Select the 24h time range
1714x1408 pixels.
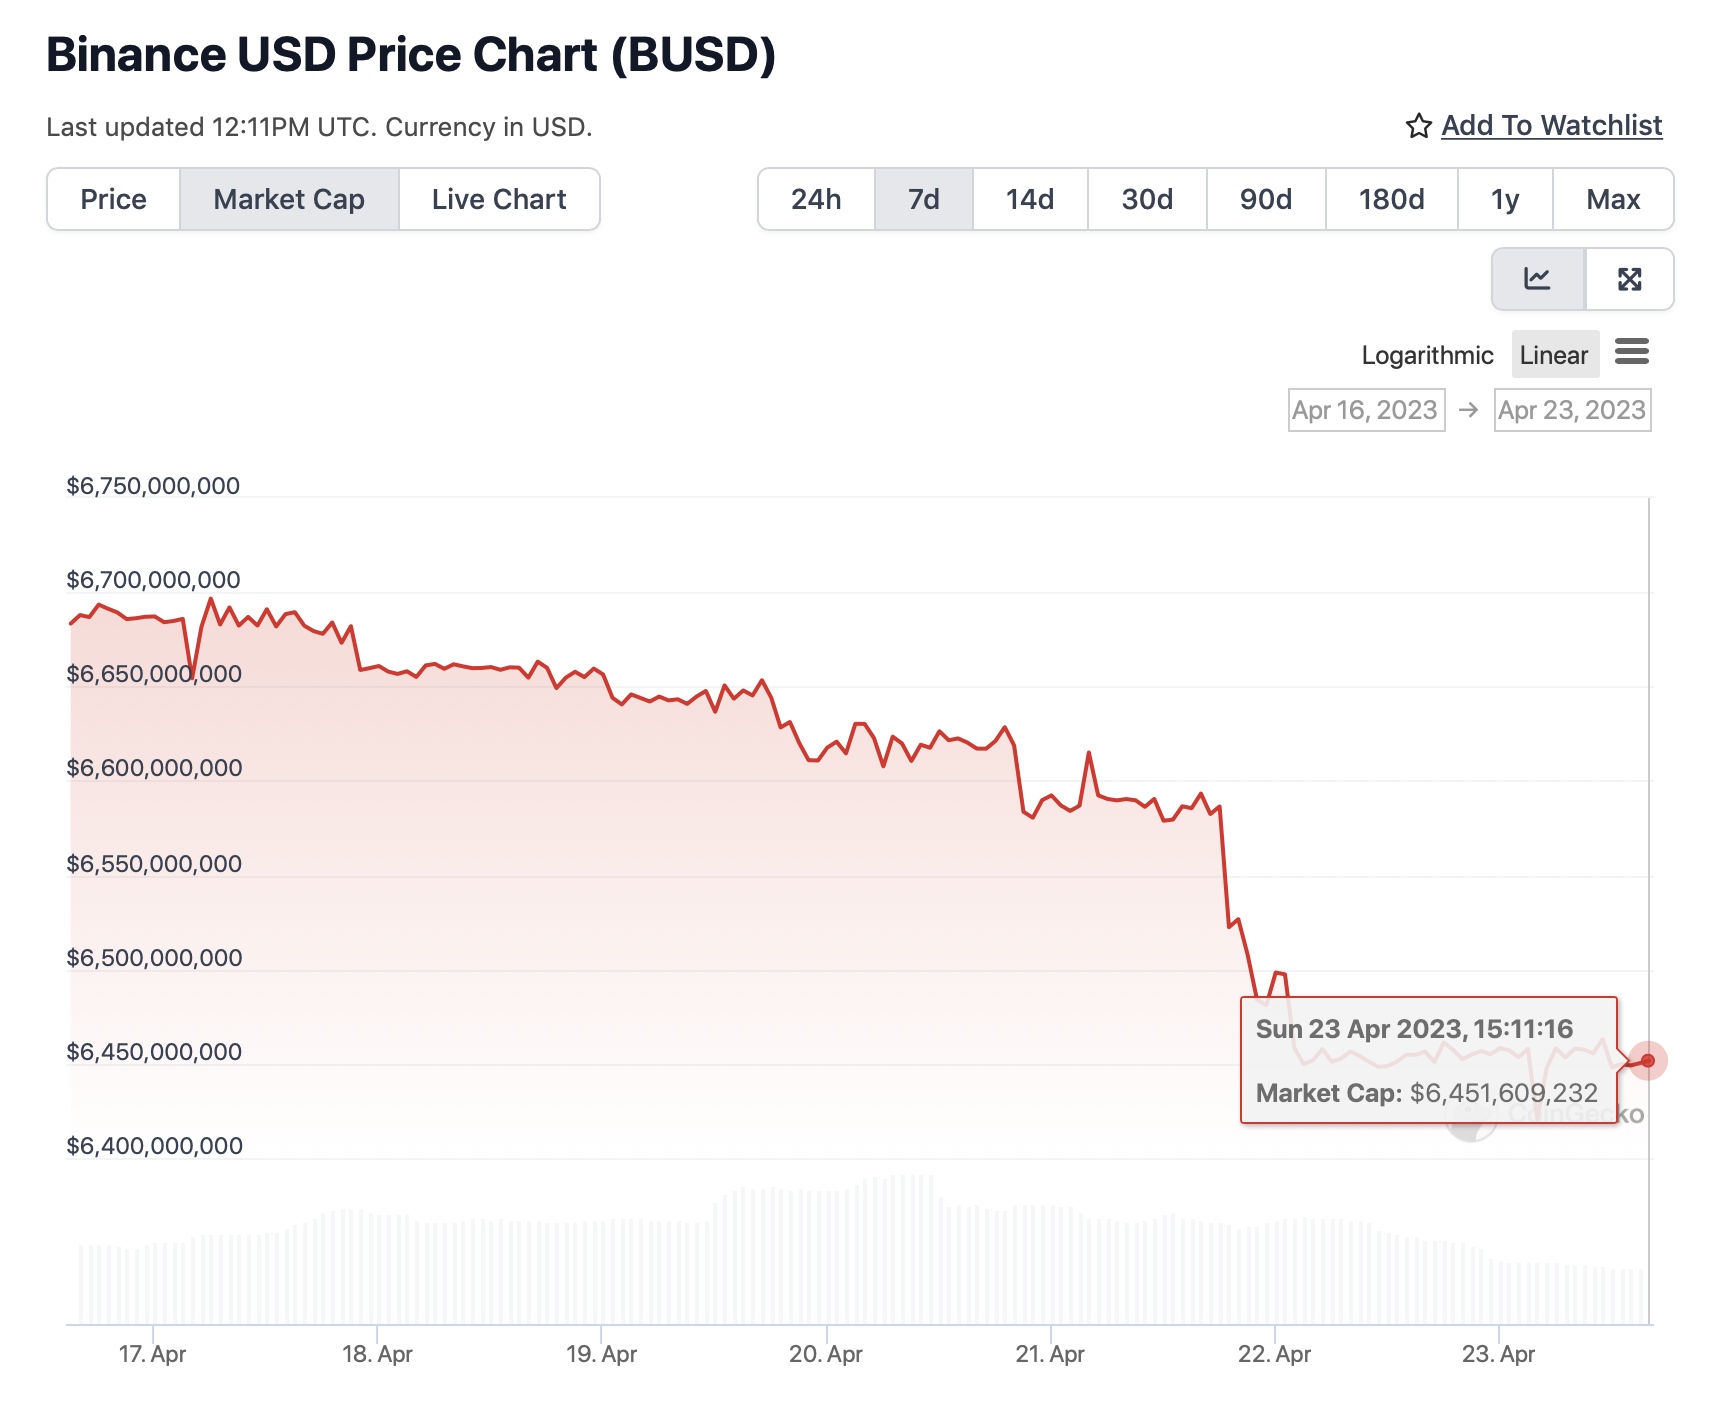click(x=816, y=199)
